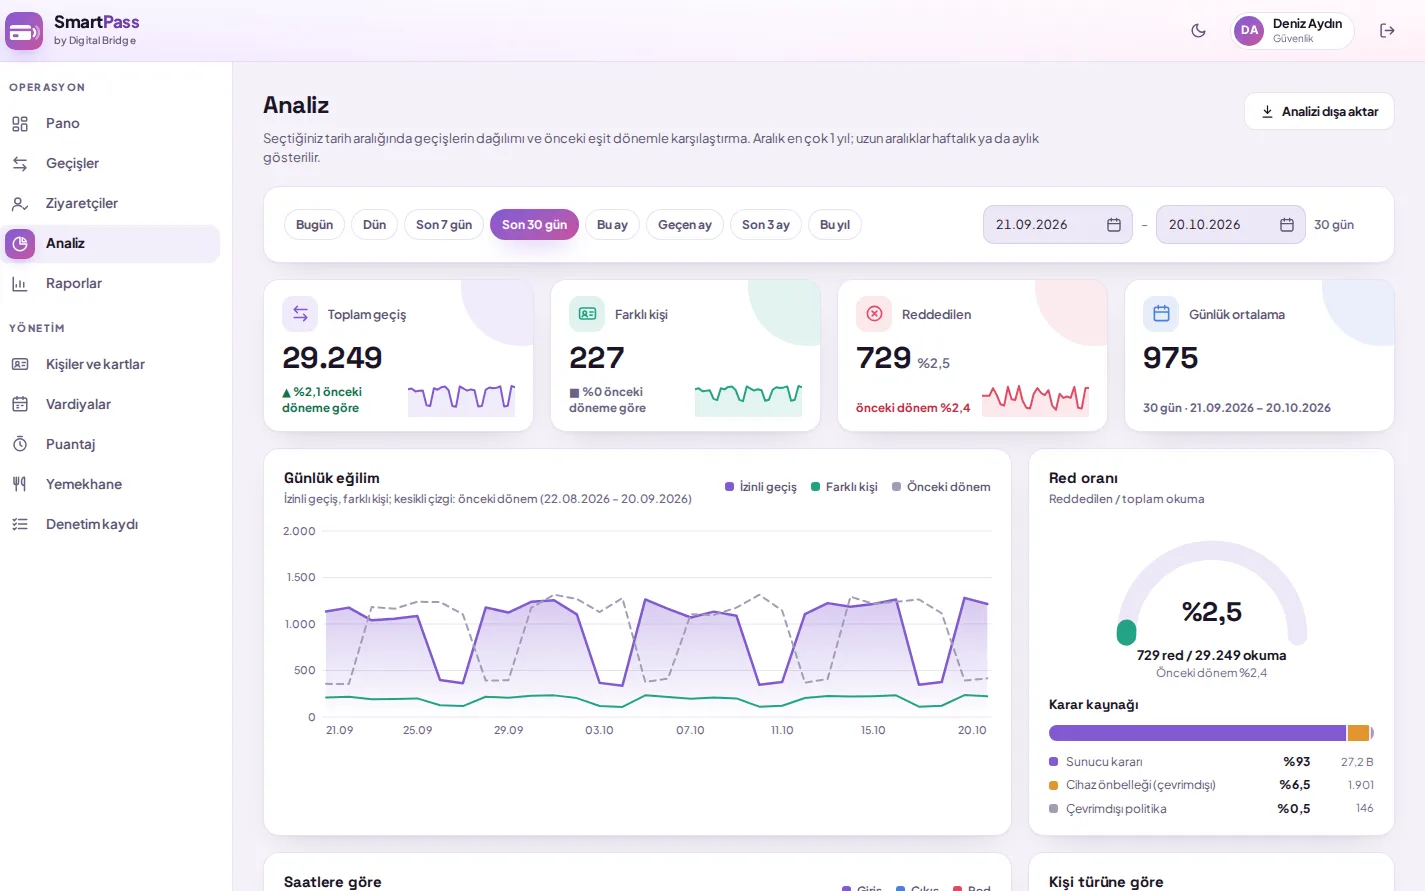
Task: Click the Toplam geçiş sparkline chart
Action: pos(461,399)
